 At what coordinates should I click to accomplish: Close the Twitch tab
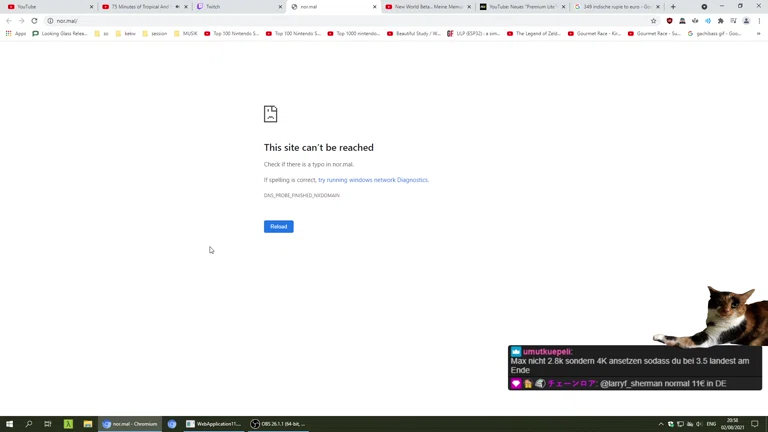tap(280, 7)
